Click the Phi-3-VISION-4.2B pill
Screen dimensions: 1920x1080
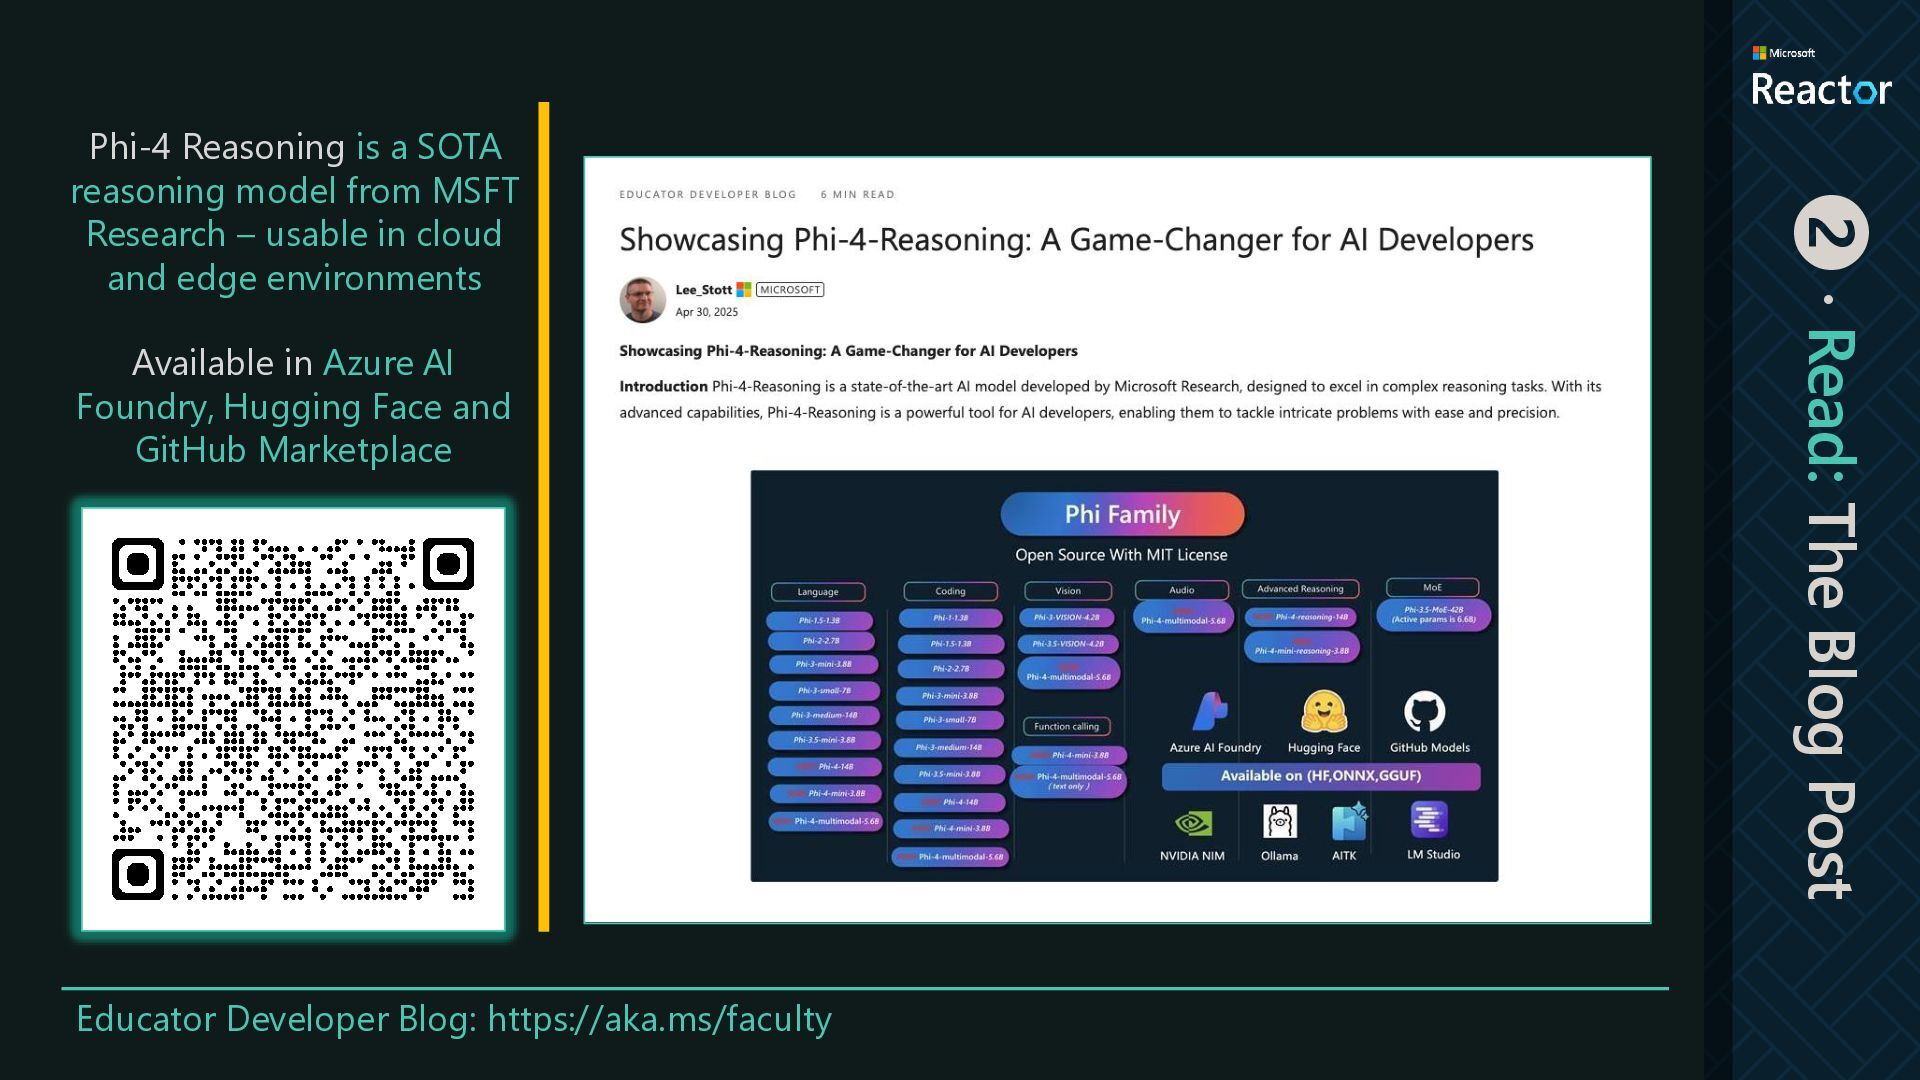(x=1067, y=618)
